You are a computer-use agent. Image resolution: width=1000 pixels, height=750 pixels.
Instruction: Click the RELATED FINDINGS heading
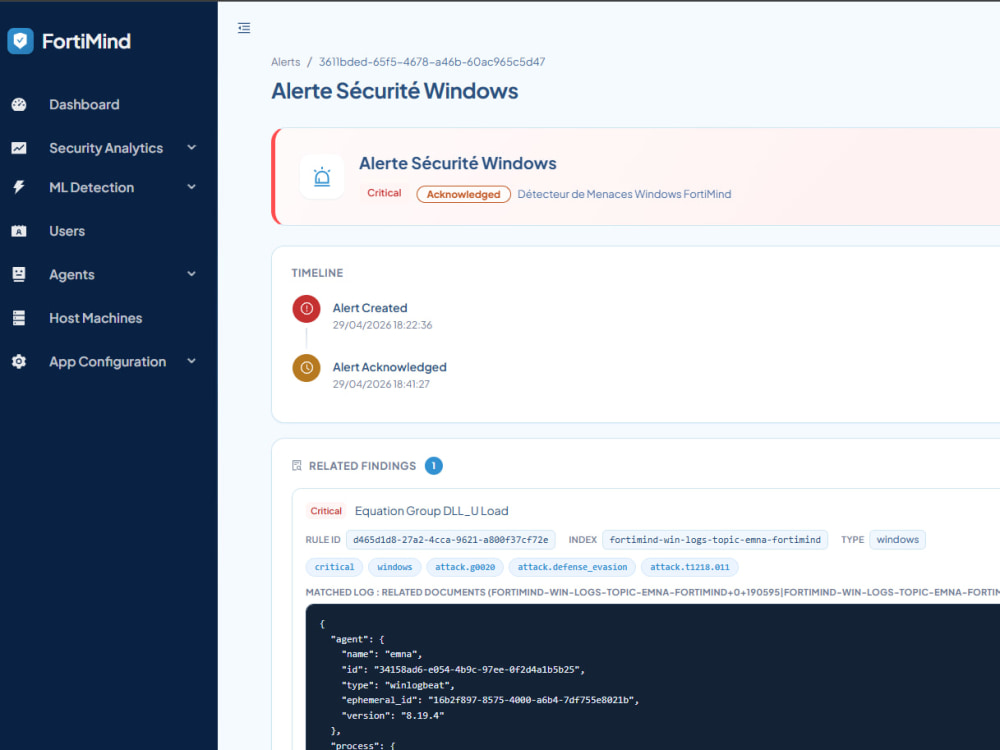[362, 466]
